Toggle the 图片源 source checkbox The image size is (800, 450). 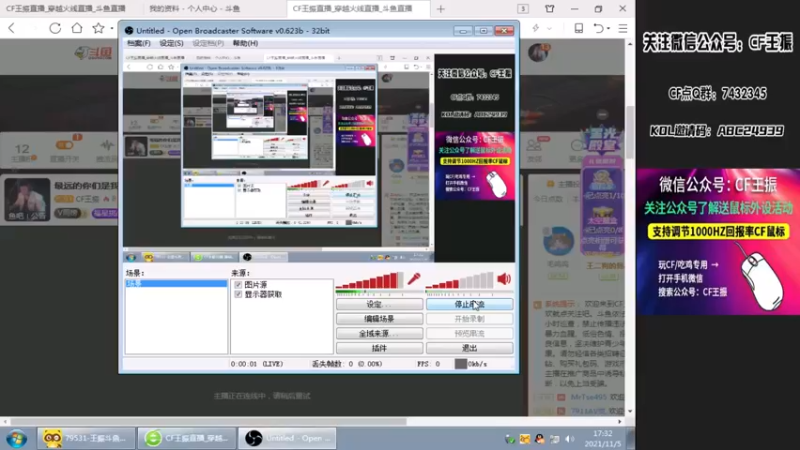coord(238,285)
